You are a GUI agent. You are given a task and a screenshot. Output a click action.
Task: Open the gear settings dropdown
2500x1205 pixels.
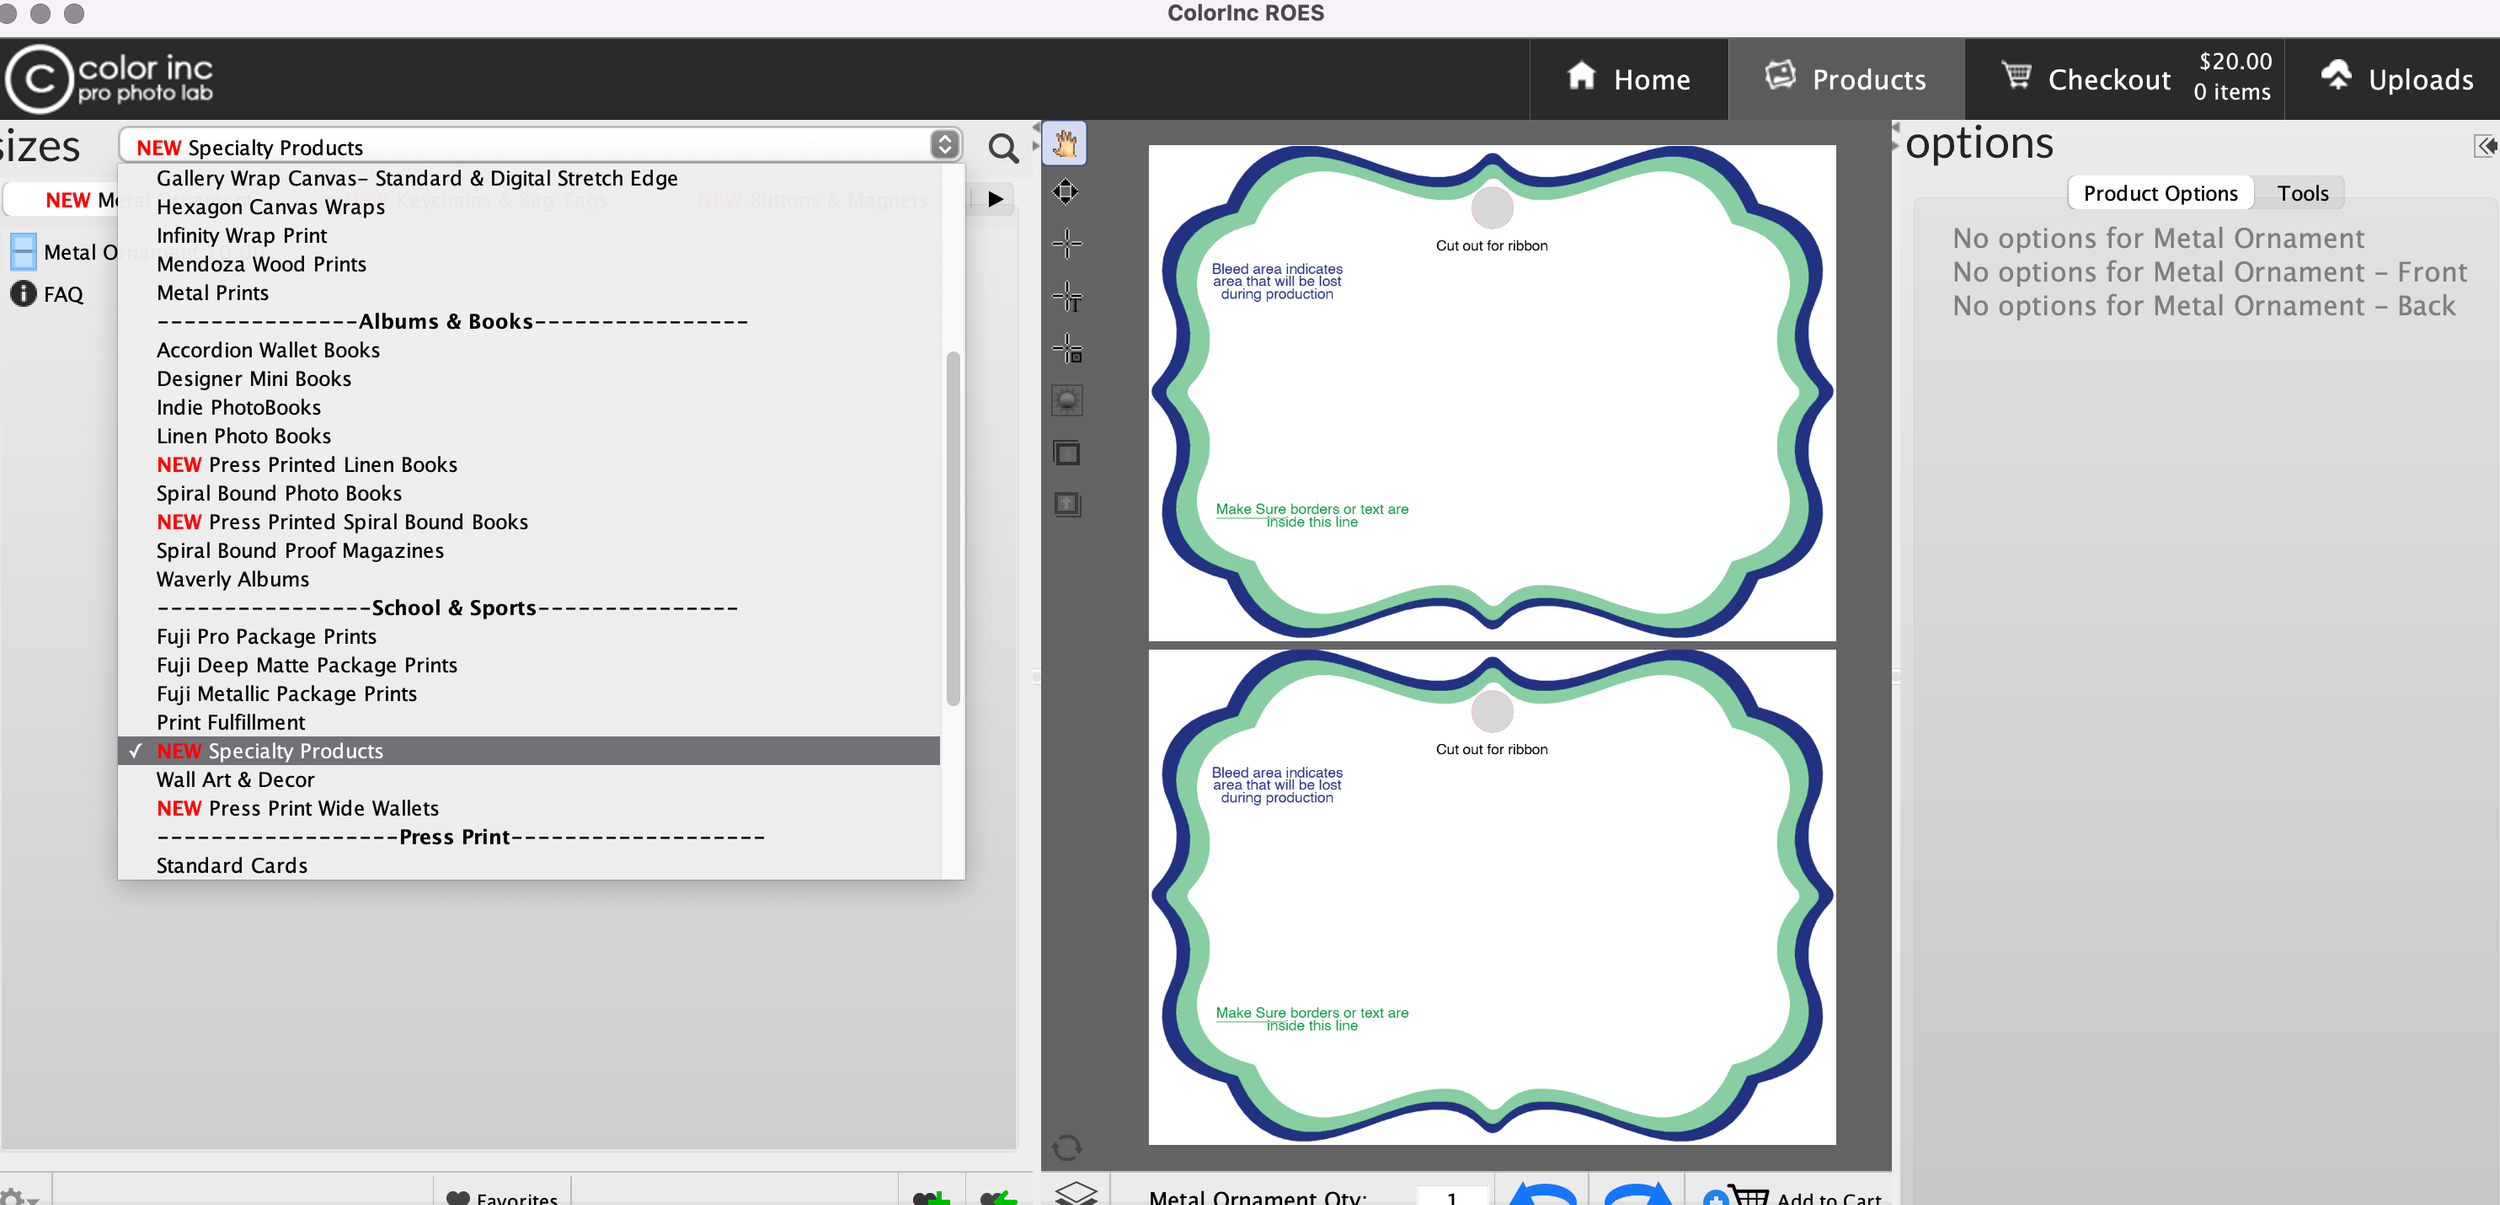pos(18,1197)
